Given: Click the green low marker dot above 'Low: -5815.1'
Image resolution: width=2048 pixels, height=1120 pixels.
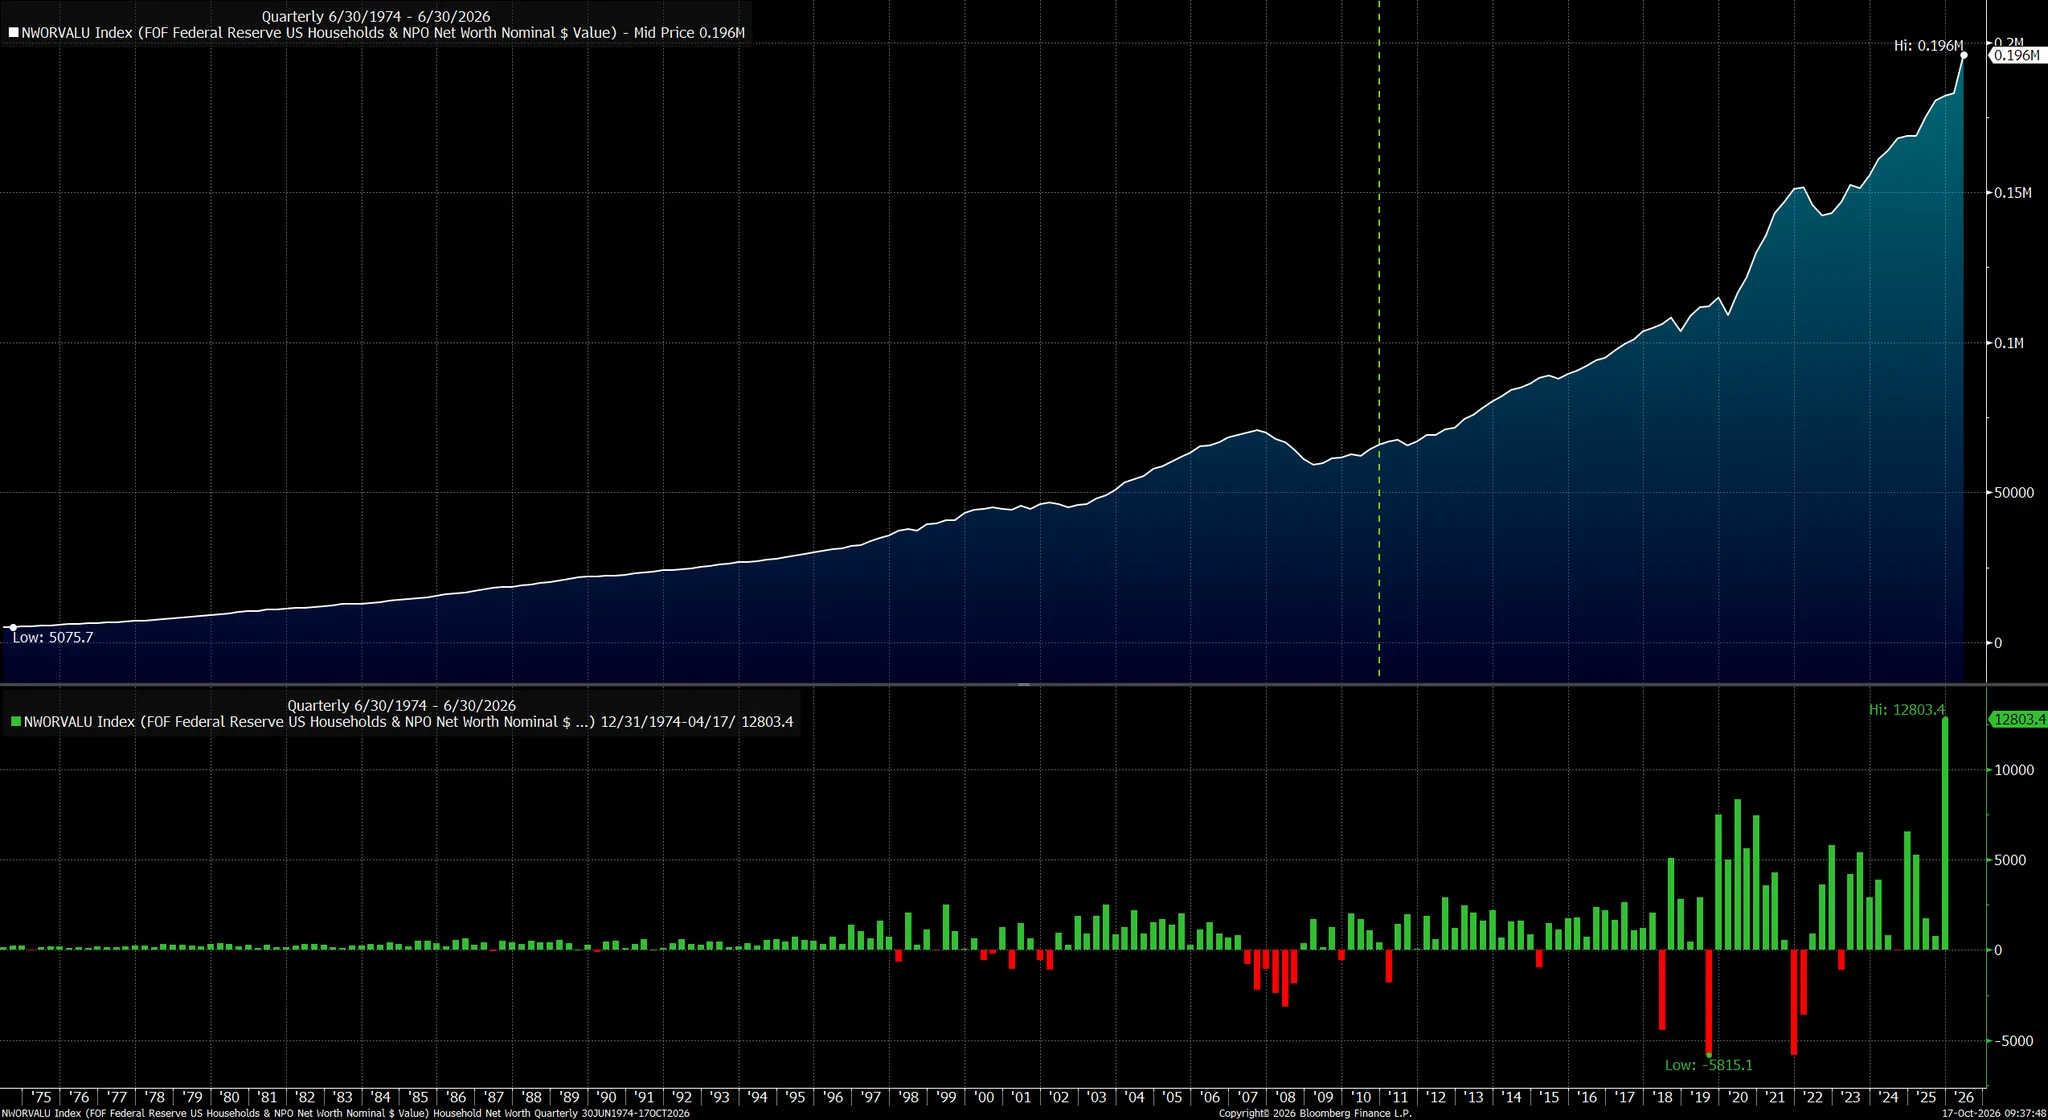Looking at the screenshot, I should (x=1709, y=1055).
